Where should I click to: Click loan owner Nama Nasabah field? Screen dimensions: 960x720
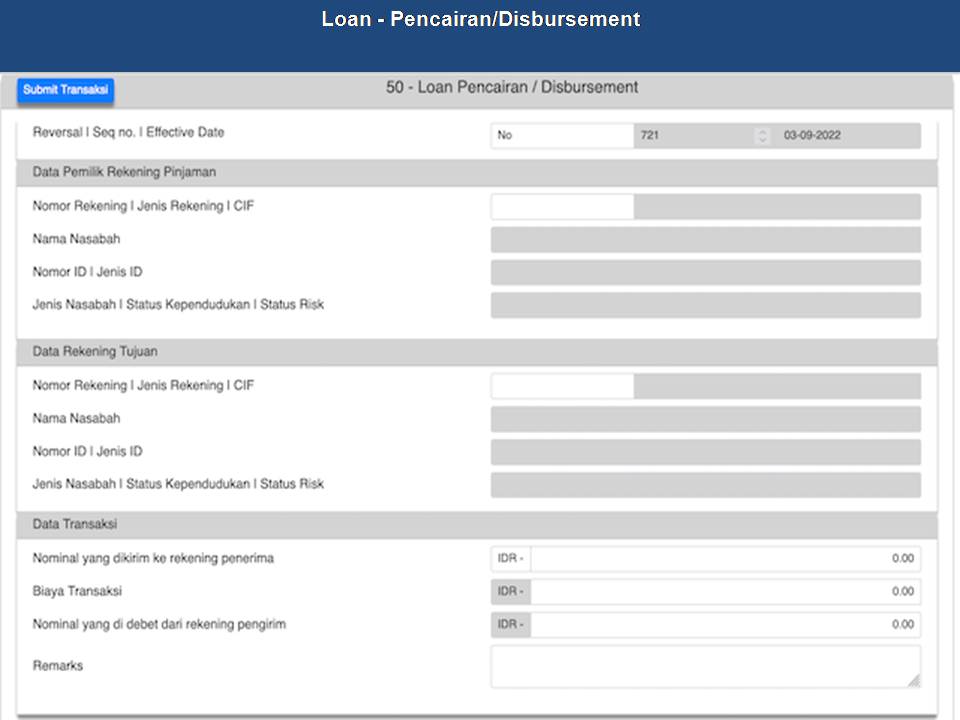tap(705, 240)
